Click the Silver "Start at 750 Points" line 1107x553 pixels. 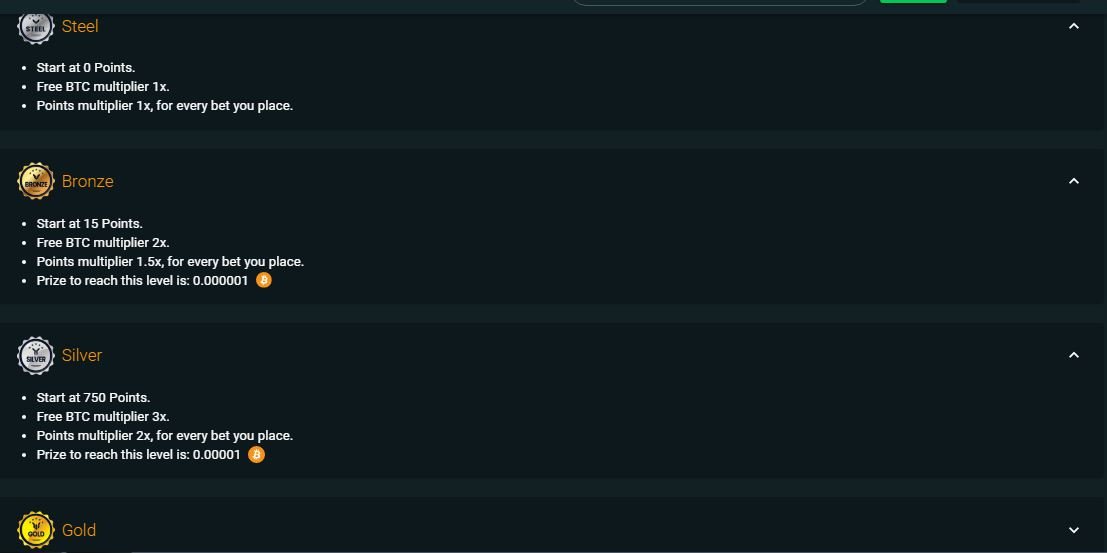point(93,398)
